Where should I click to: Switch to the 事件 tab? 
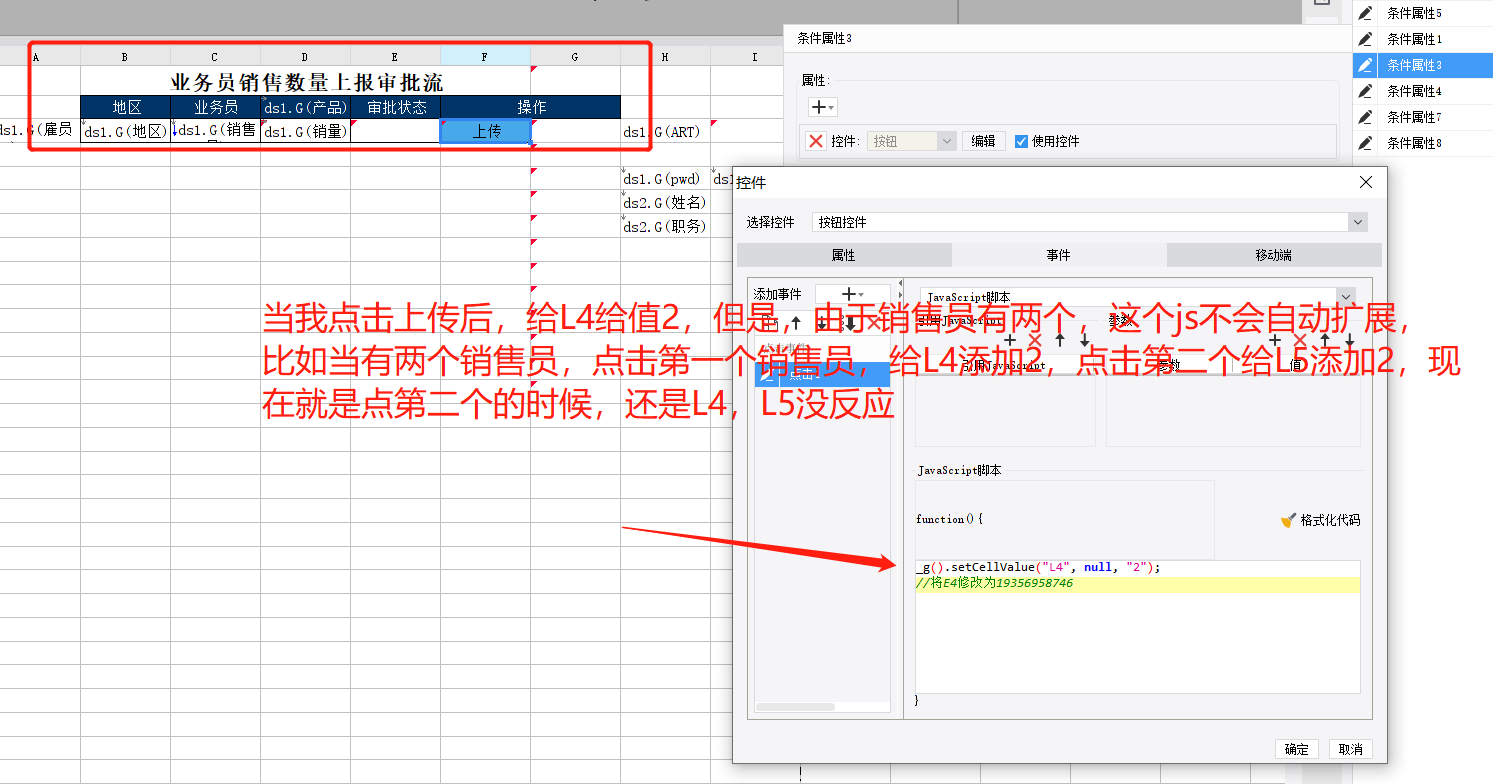pyautogui.click(x=1059, y=255)
